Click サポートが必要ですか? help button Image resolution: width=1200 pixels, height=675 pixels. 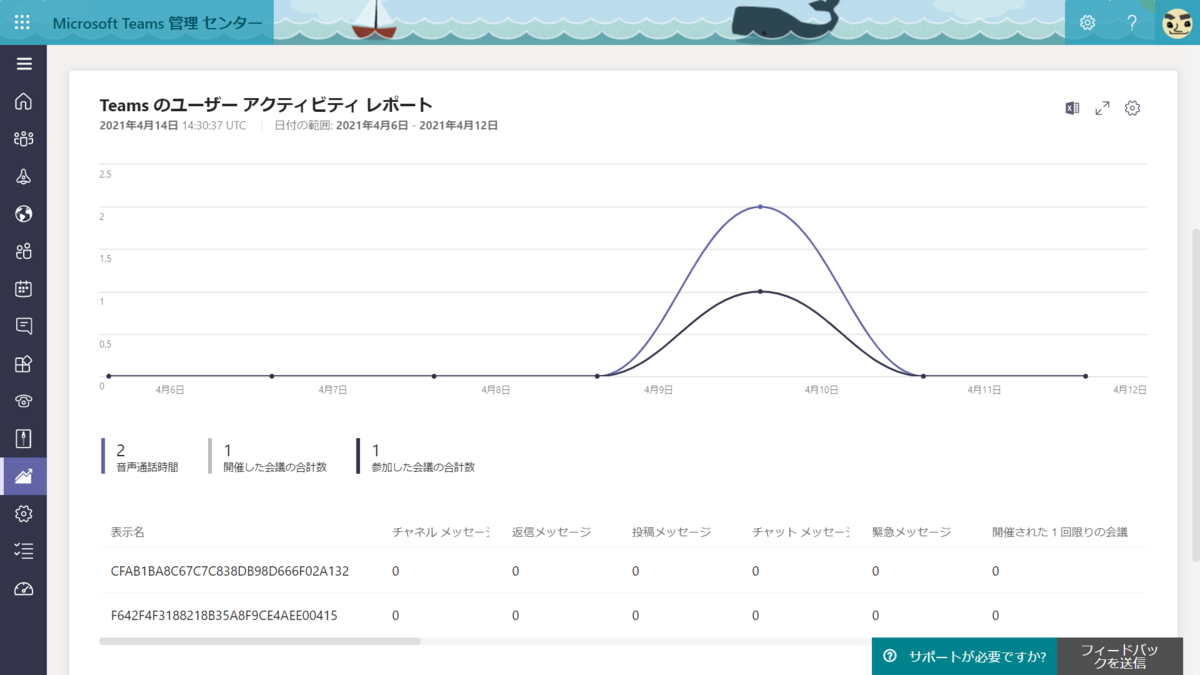tap(964, 656)
